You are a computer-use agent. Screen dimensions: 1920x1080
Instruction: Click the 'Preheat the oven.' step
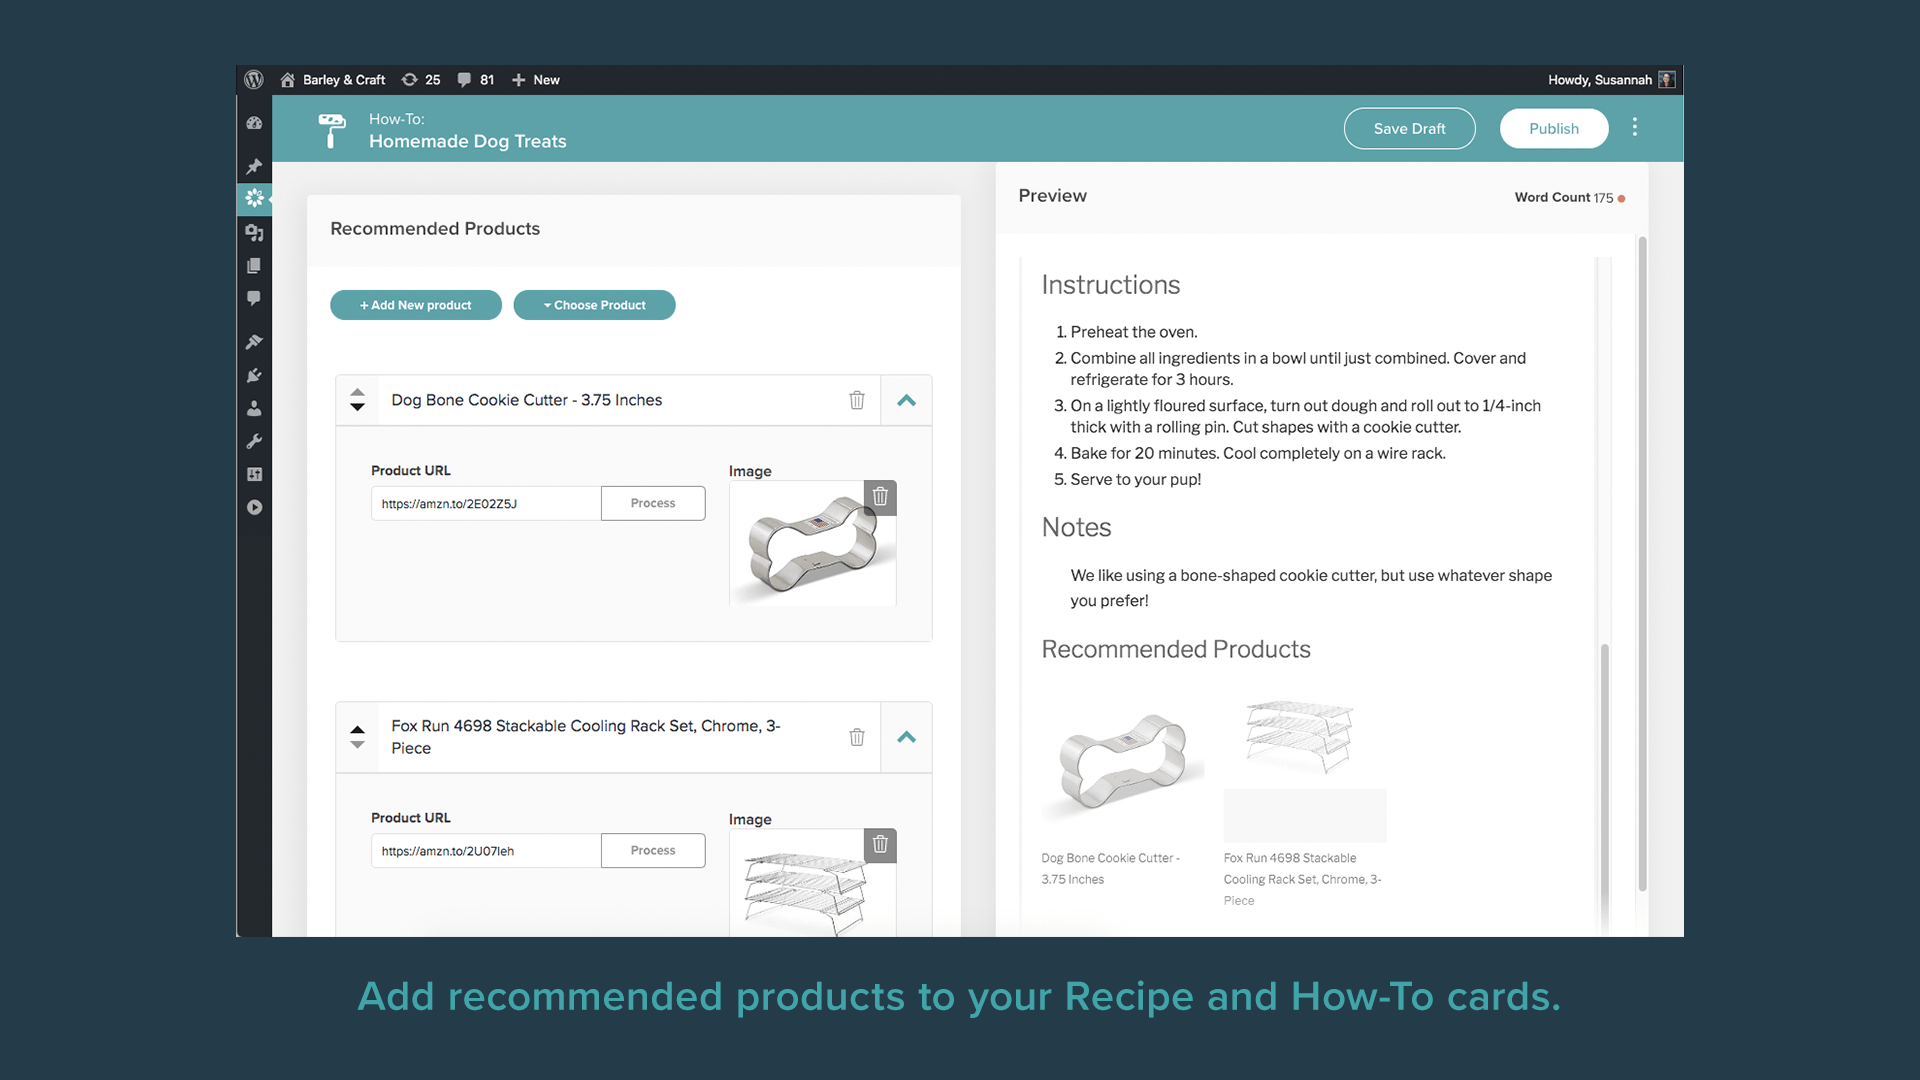click(1133, 332)
